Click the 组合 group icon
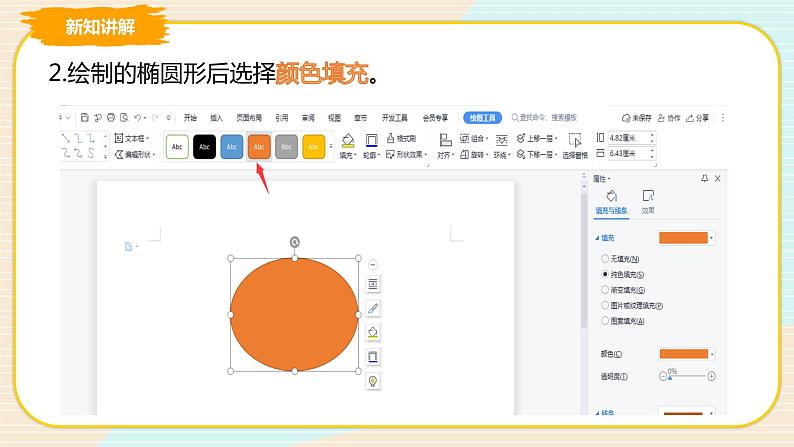The width and height of the screenshot is (794, 447). 474,138
